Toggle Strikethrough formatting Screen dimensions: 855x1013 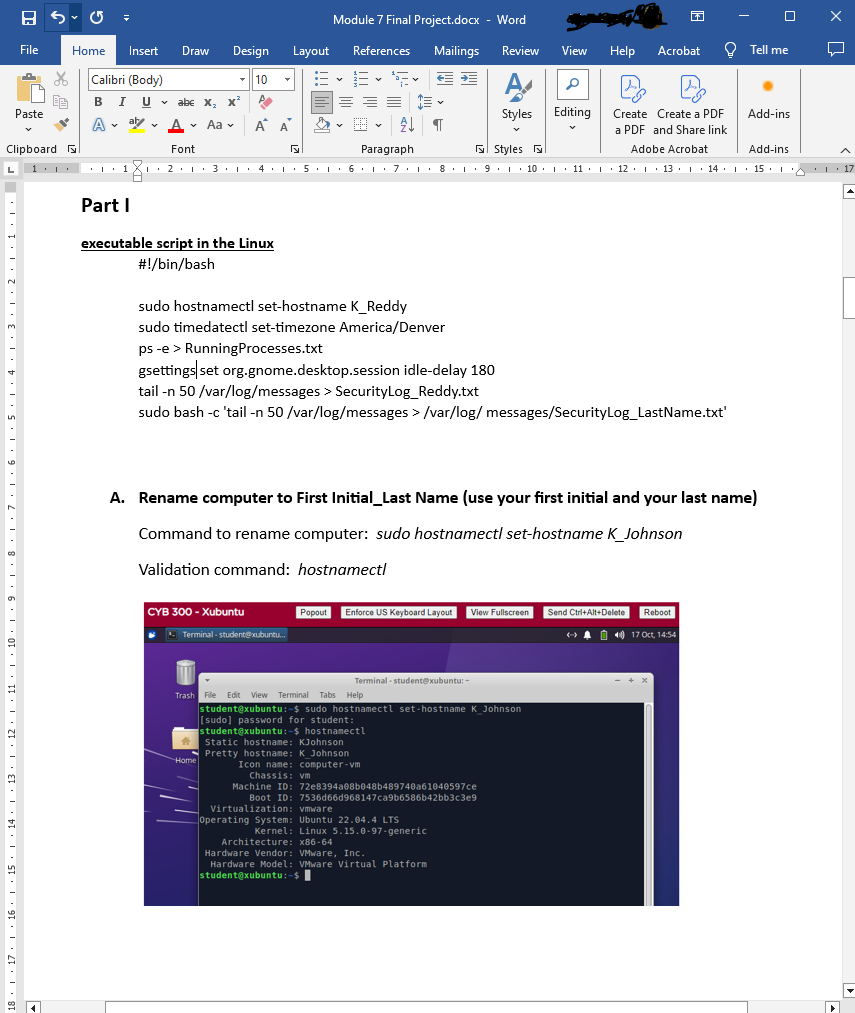click(186, 102)
